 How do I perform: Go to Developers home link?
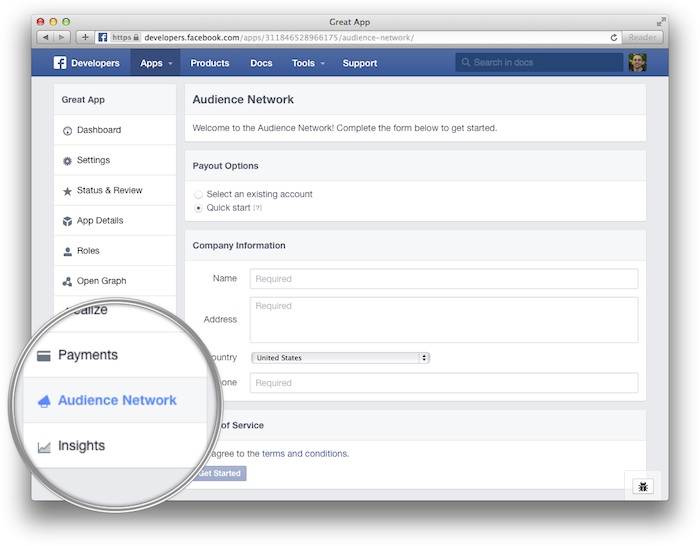tap(95, 63)
